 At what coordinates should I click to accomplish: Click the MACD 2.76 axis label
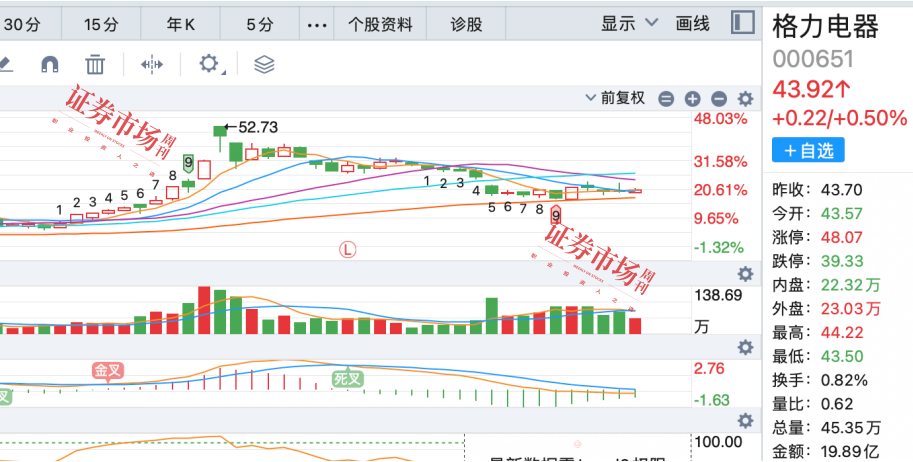pyautogui.click(x=709, y=368)
